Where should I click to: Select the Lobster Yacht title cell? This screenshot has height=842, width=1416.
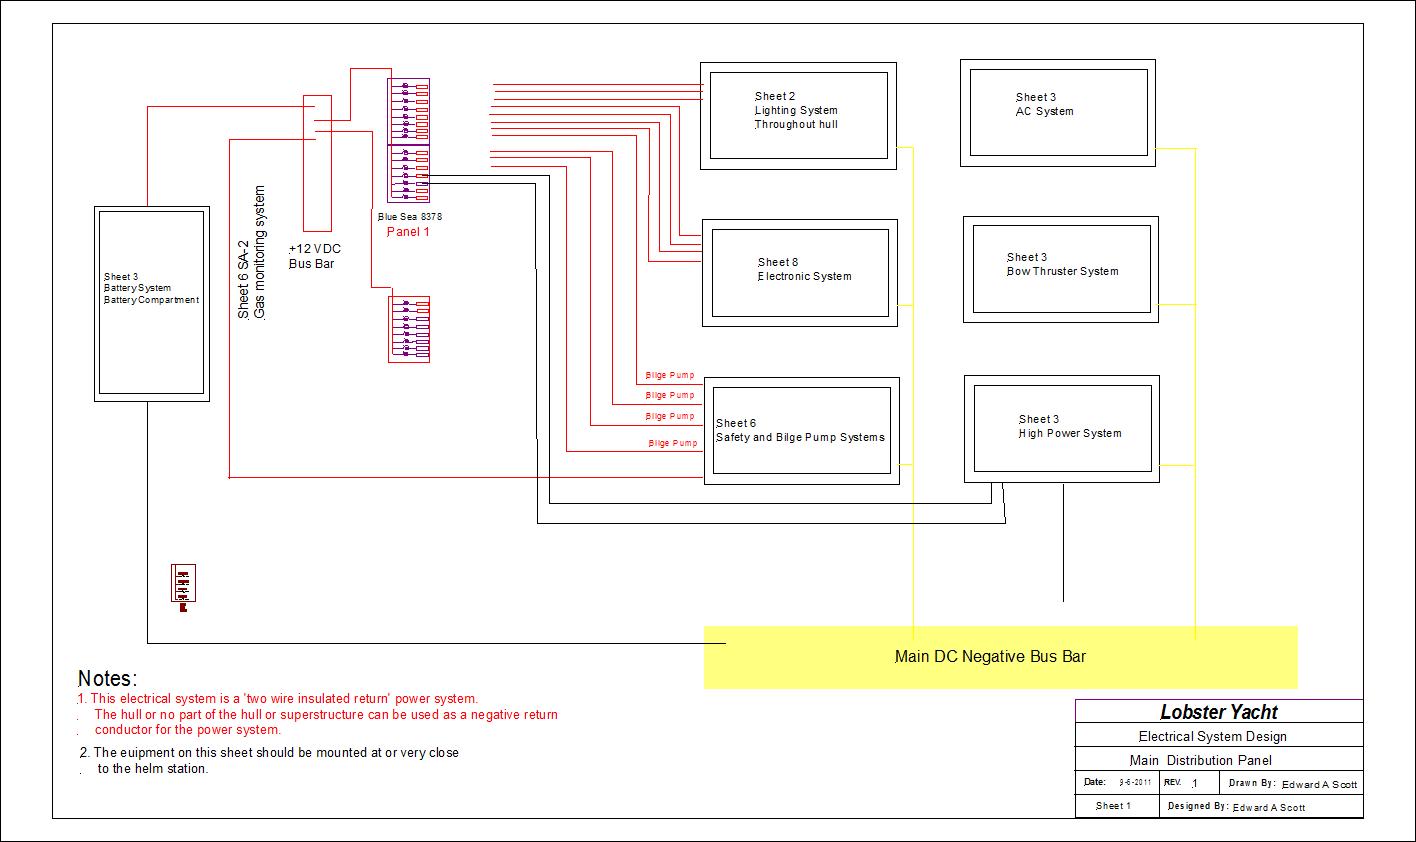pyautogui.click(x=1218, y=712)
